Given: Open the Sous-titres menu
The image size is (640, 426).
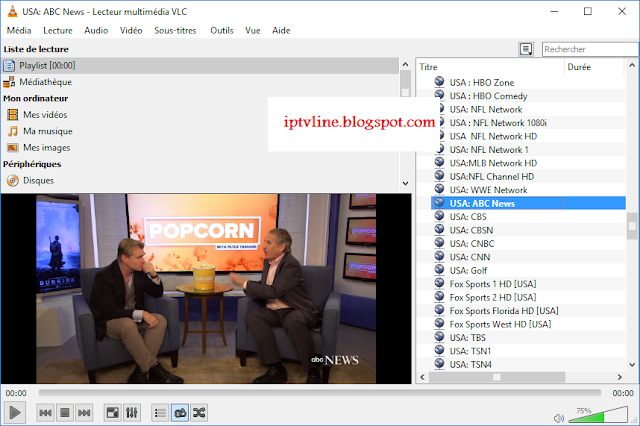Looking at the screenshot, I should [175, 31].
